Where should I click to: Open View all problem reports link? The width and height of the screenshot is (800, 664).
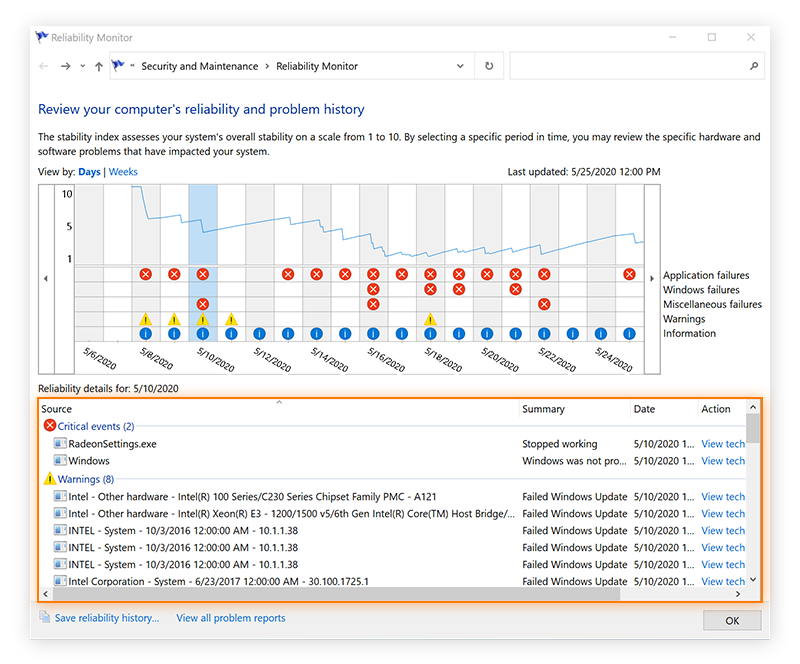pos(230,618)
